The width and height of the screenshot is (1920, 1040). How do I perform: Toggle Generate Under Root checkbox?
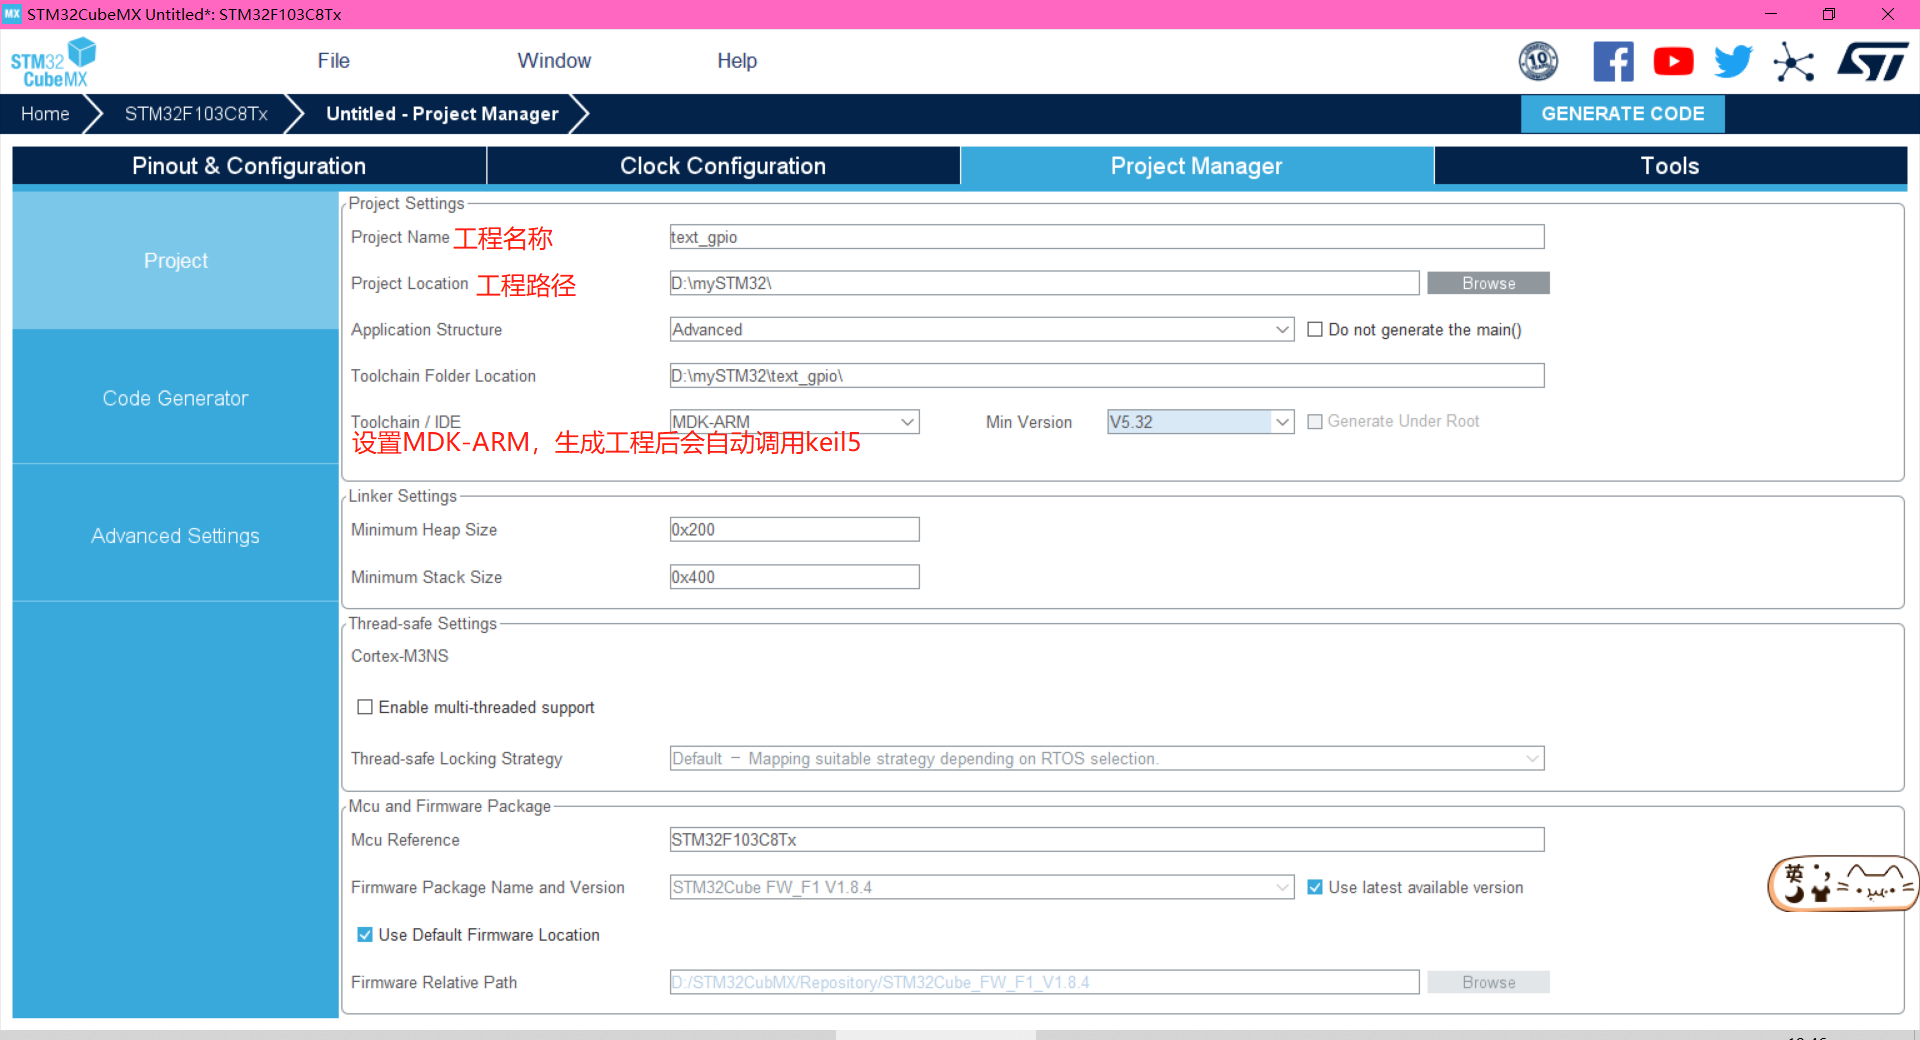1315,421
